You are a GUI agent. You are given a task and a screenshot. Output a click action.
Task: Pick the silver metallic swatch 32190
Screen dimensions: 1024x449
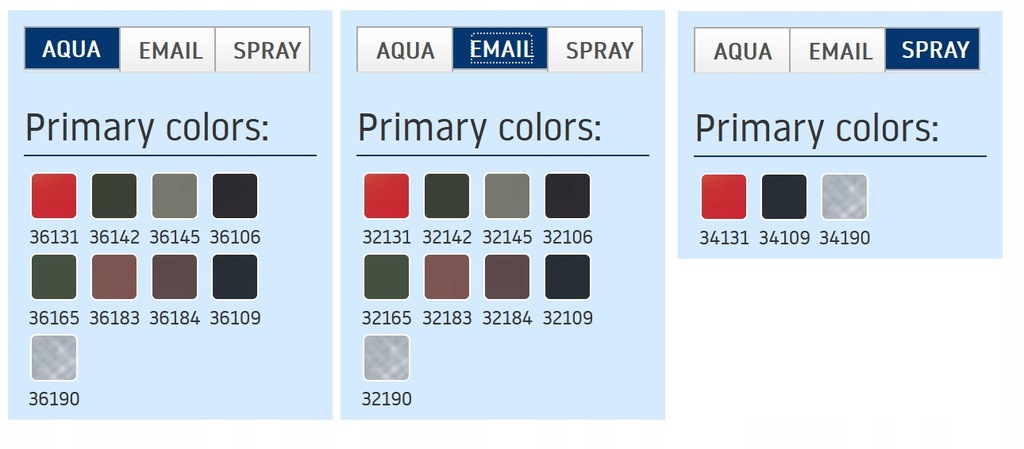coord(386,358)
